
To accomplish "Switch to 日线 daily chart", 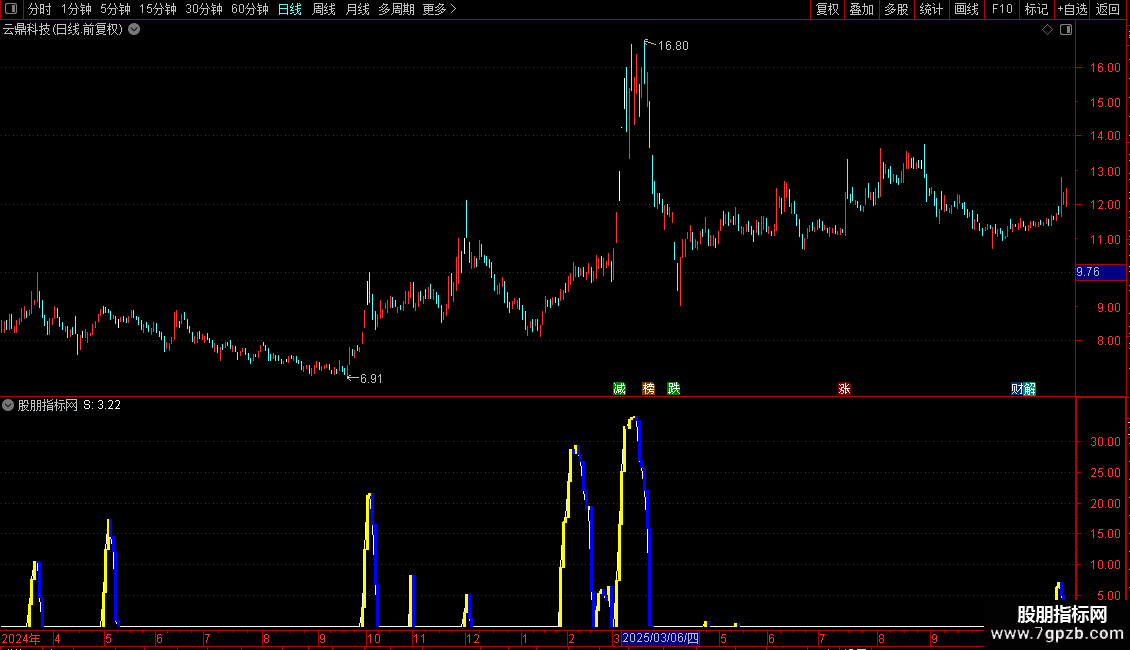I will (x=290, y=9).
